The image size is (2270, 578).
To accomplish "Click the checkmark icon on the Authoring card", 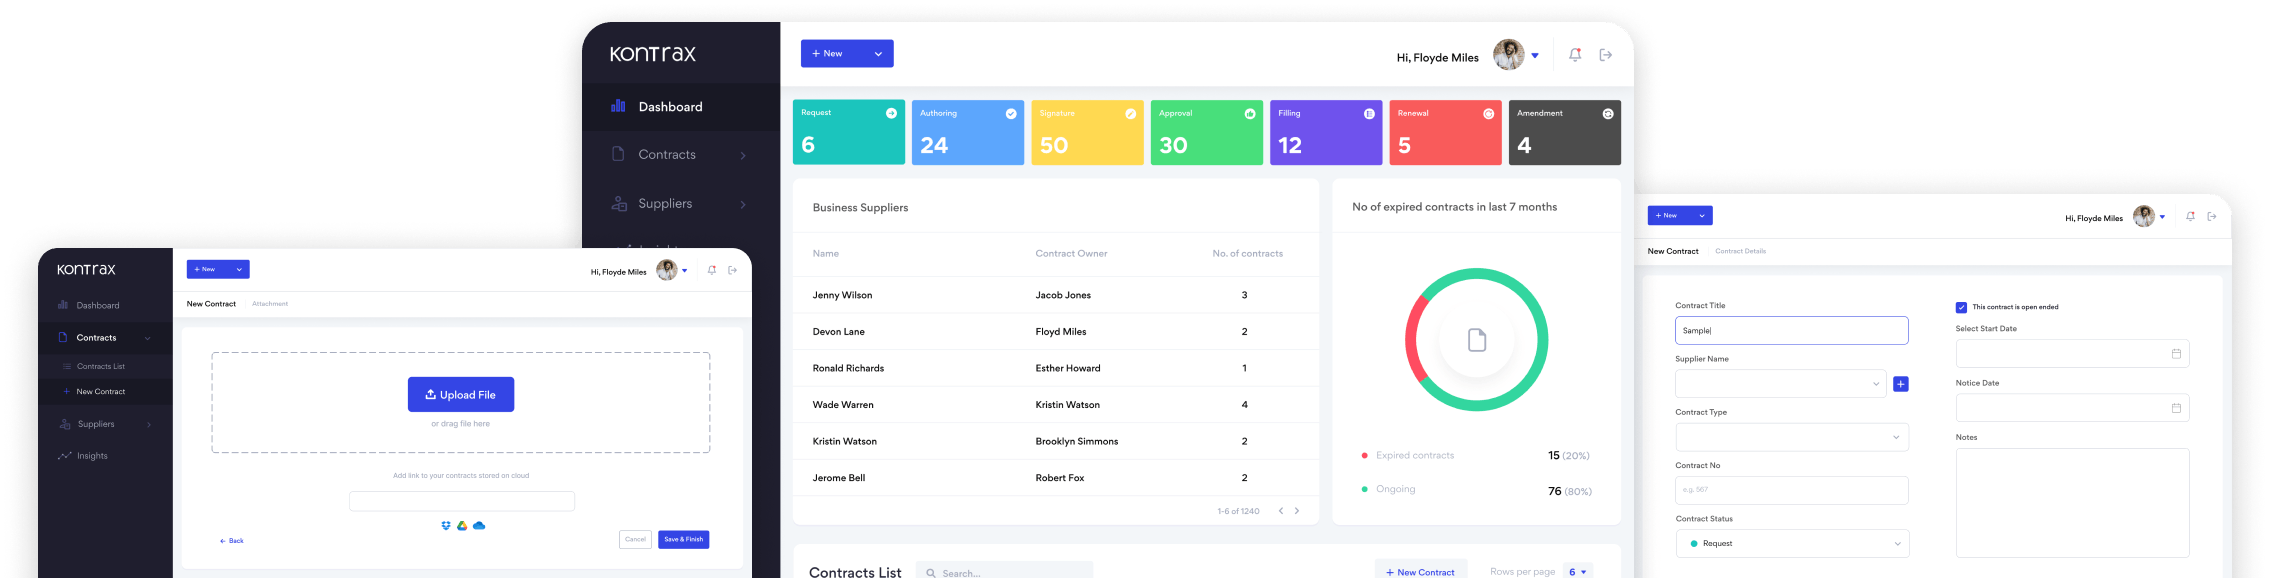I will (x=1011, y=114).
